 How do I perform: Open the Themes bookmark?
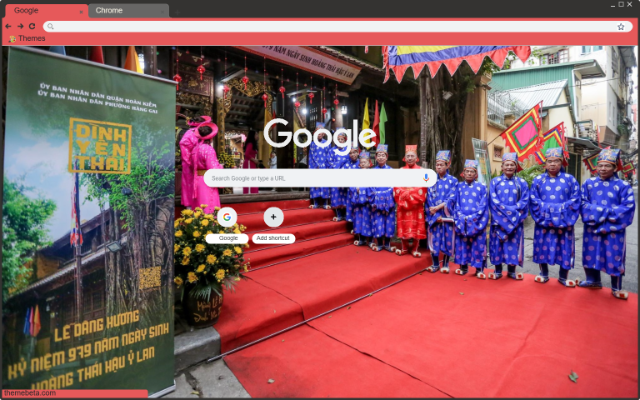tap(27, 38)
